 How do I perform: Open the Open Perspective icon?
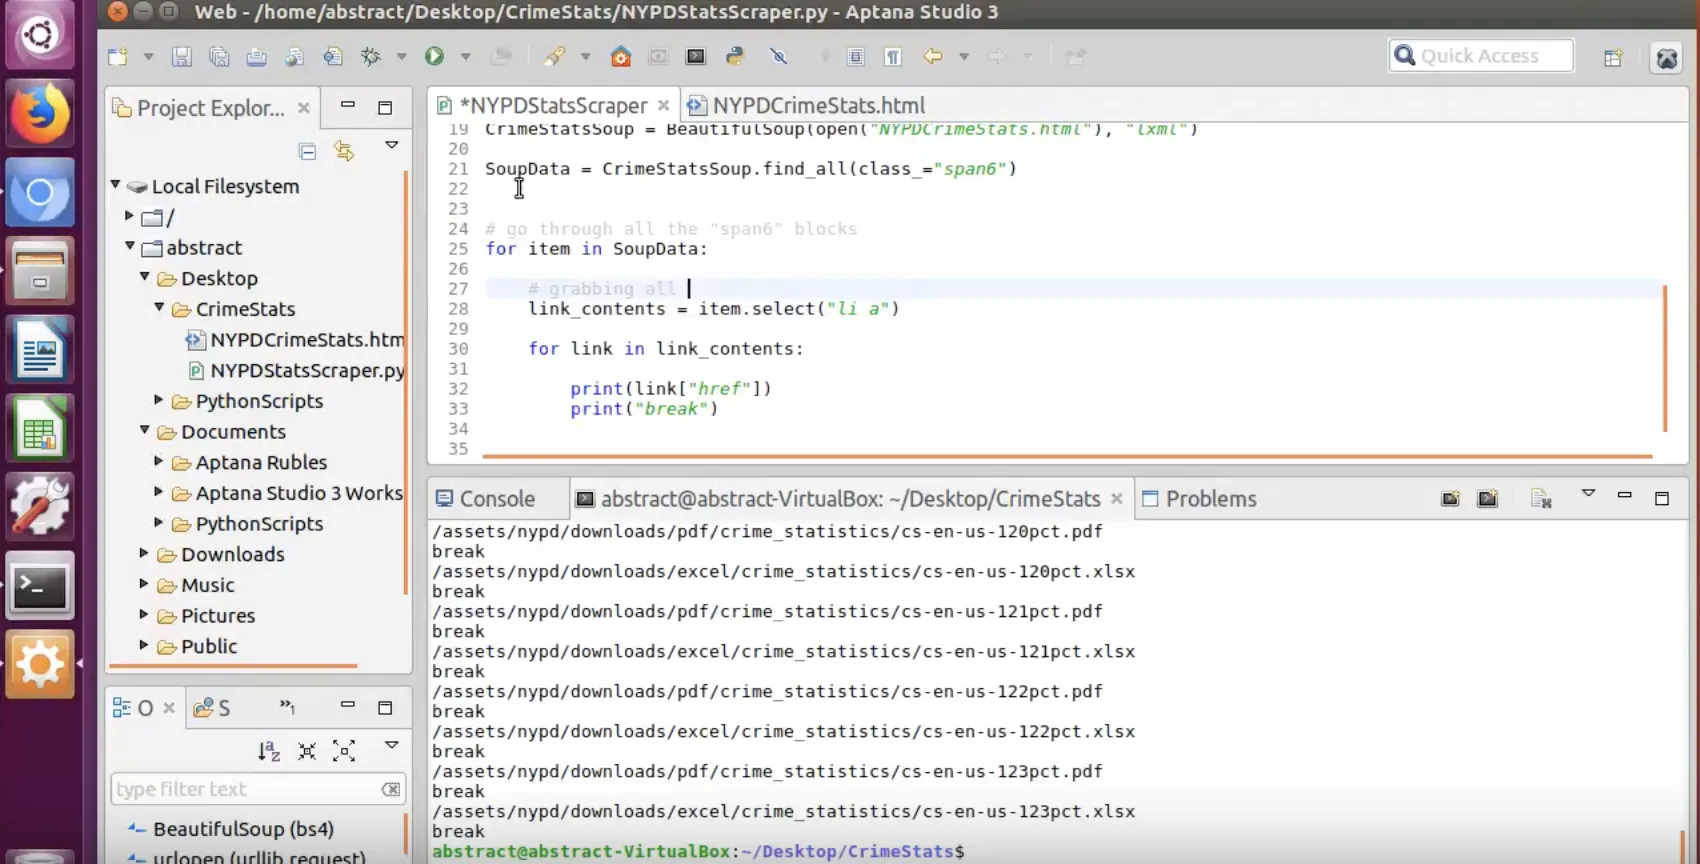(1613, 58)
